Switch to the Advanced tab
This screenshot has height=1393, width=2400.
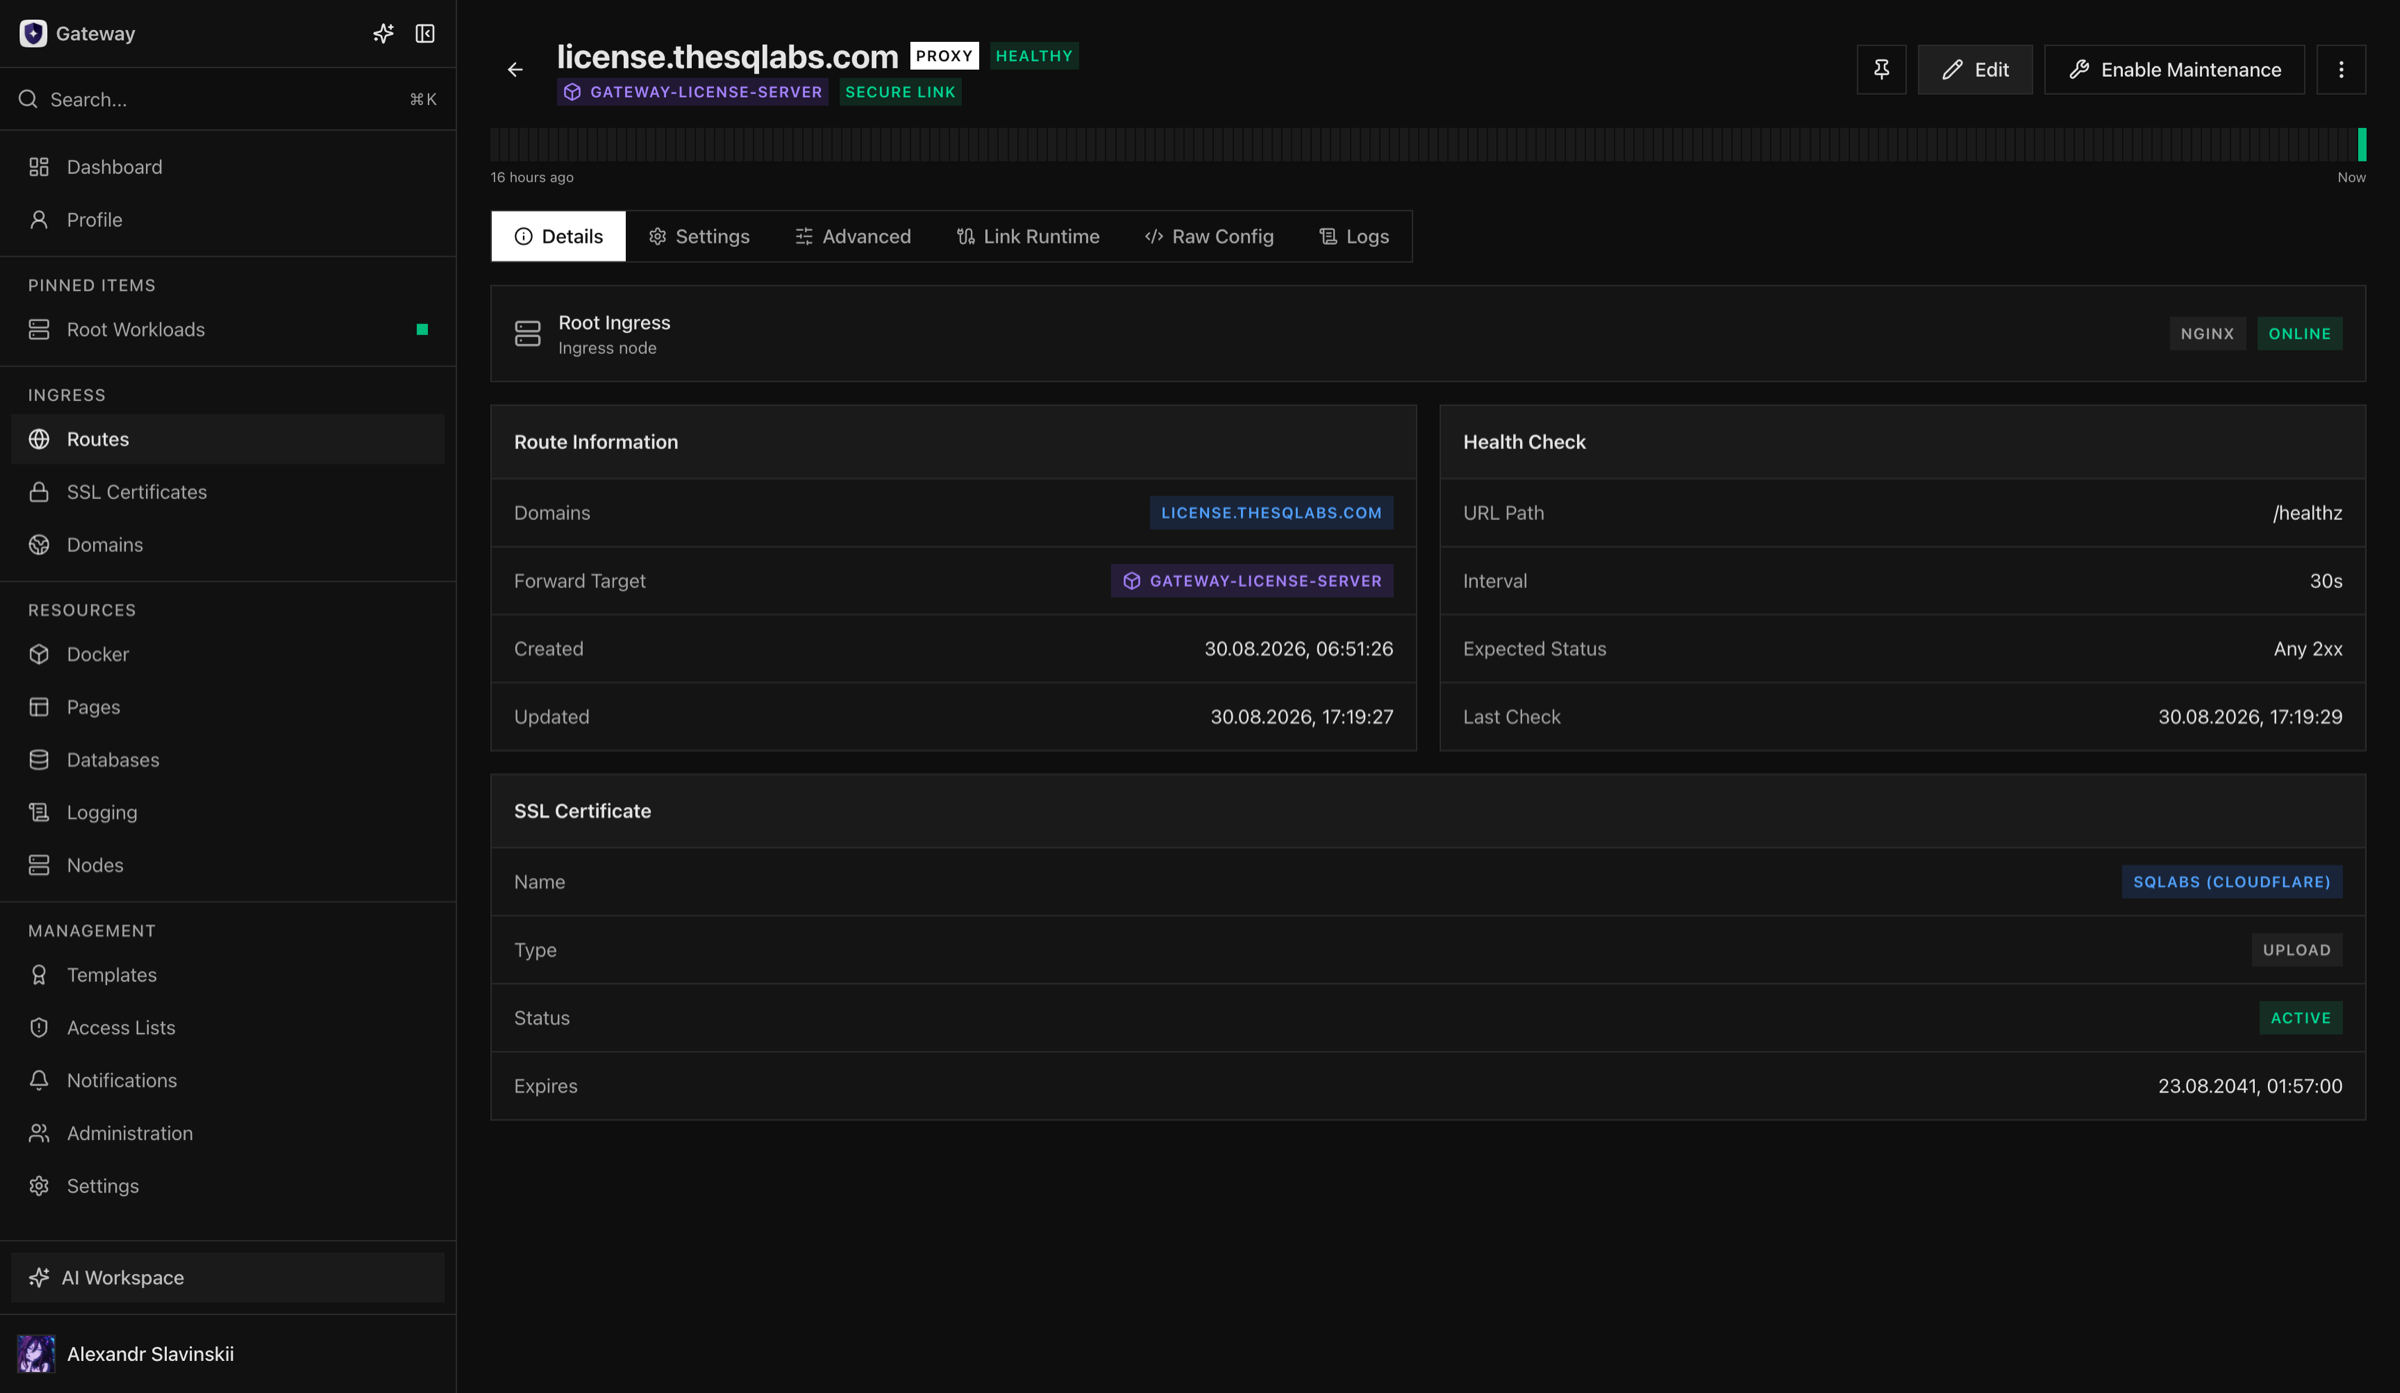pos(853,236)
